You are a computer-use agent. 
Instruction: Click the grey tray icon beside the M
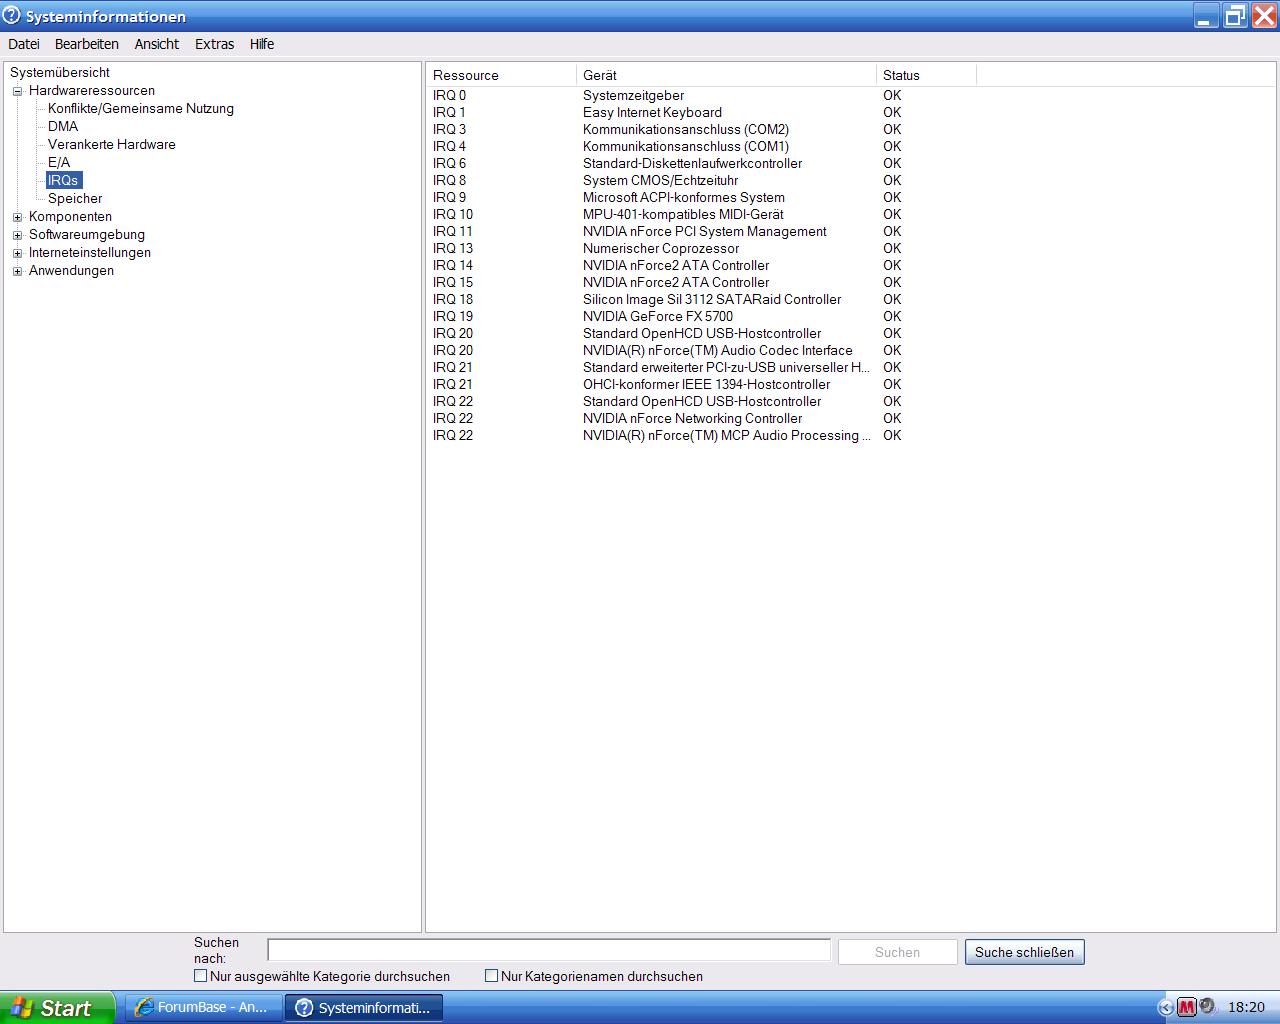(1207, 1006)
